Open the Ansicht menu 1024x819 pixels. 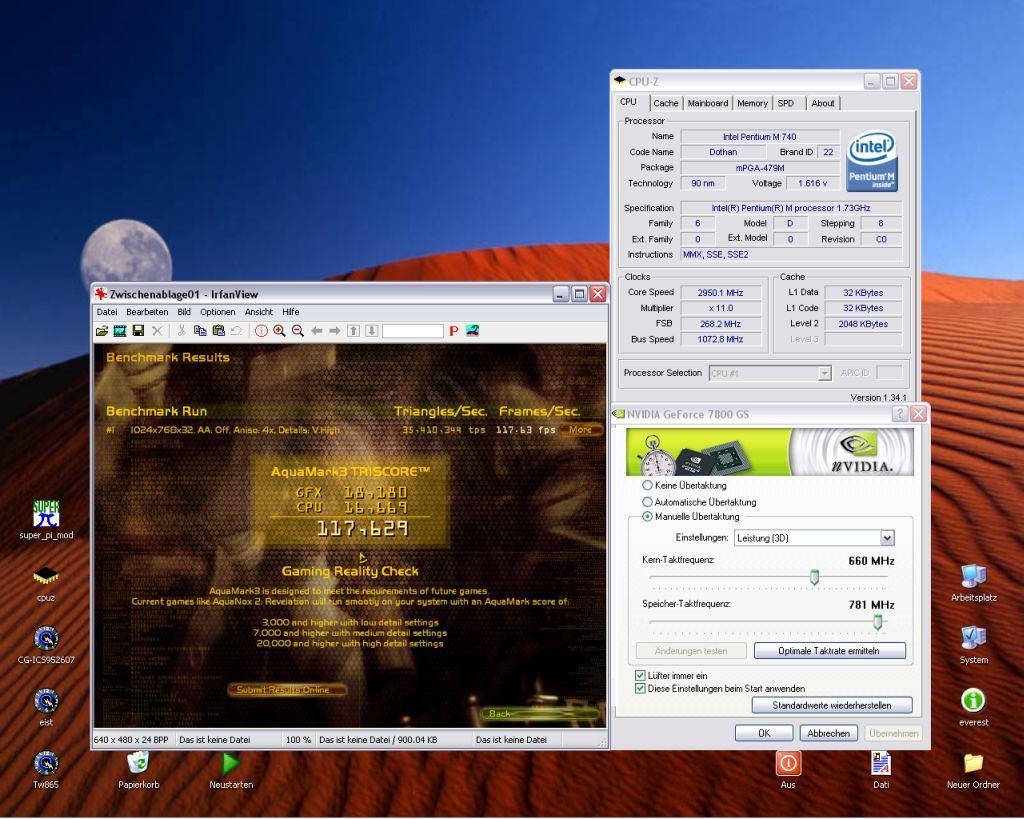259,312
